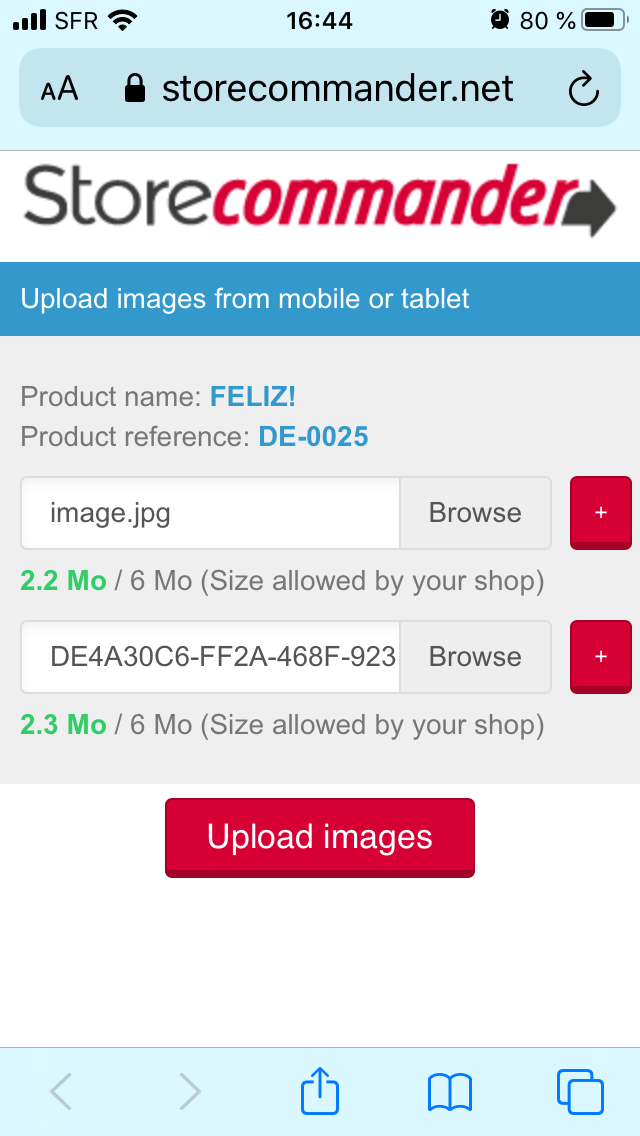Tap the Upload images from mobile header
Image resolution: width=640 pixels, height=1136 pixels.
pos(245,299)
